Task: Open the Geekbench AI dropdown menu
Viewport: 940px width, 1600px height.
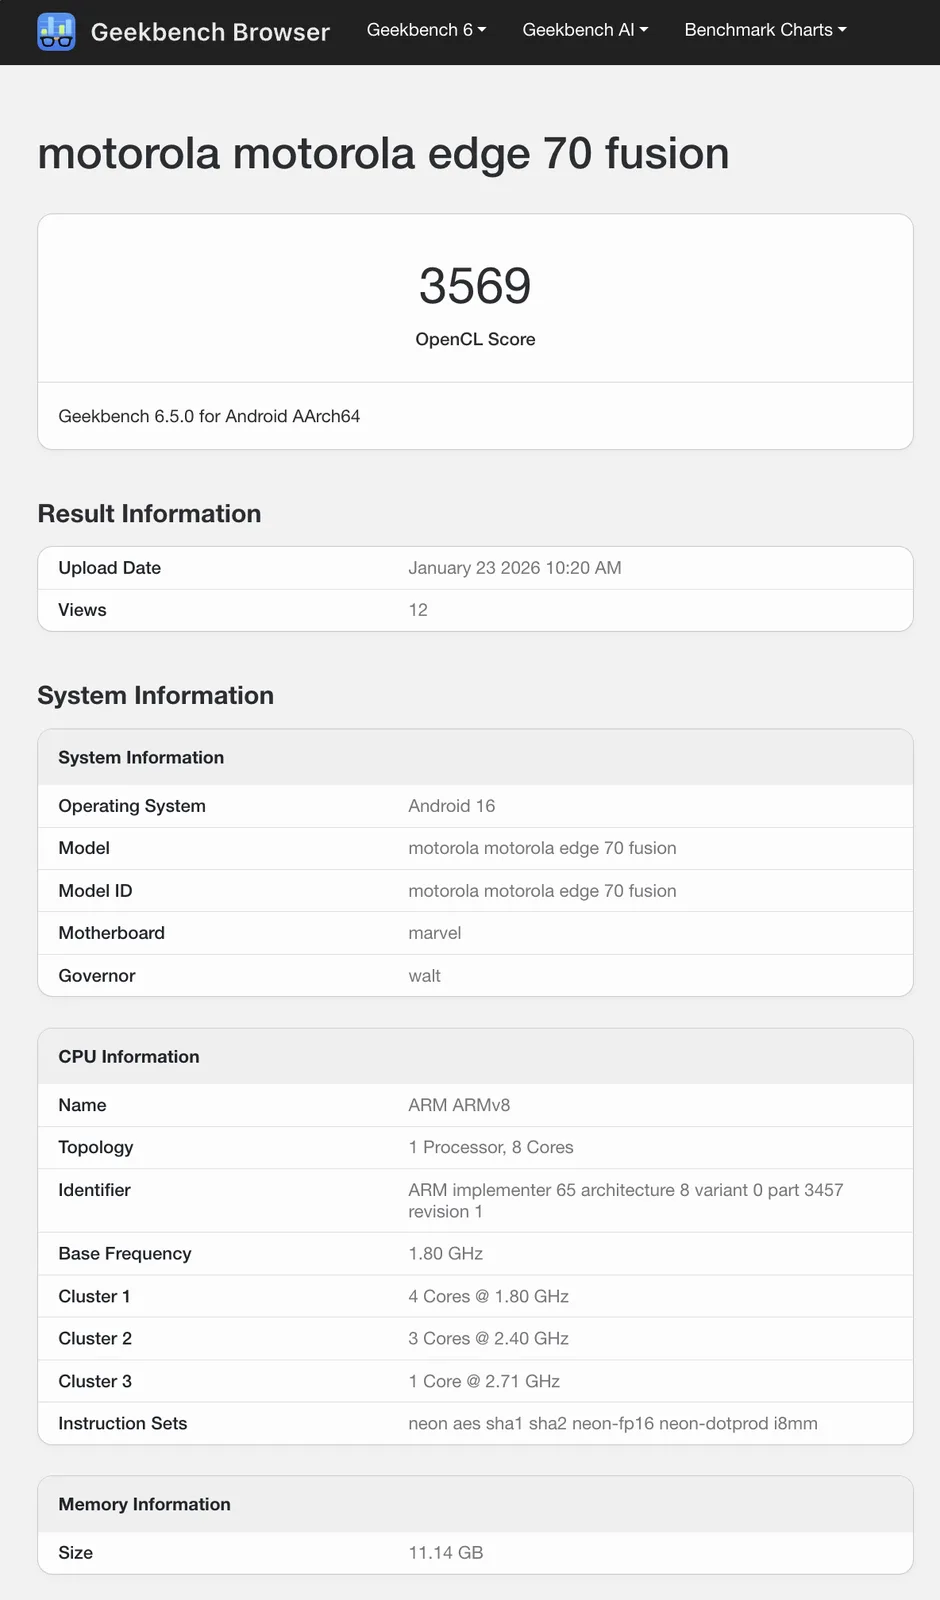Action: point(585,30)
